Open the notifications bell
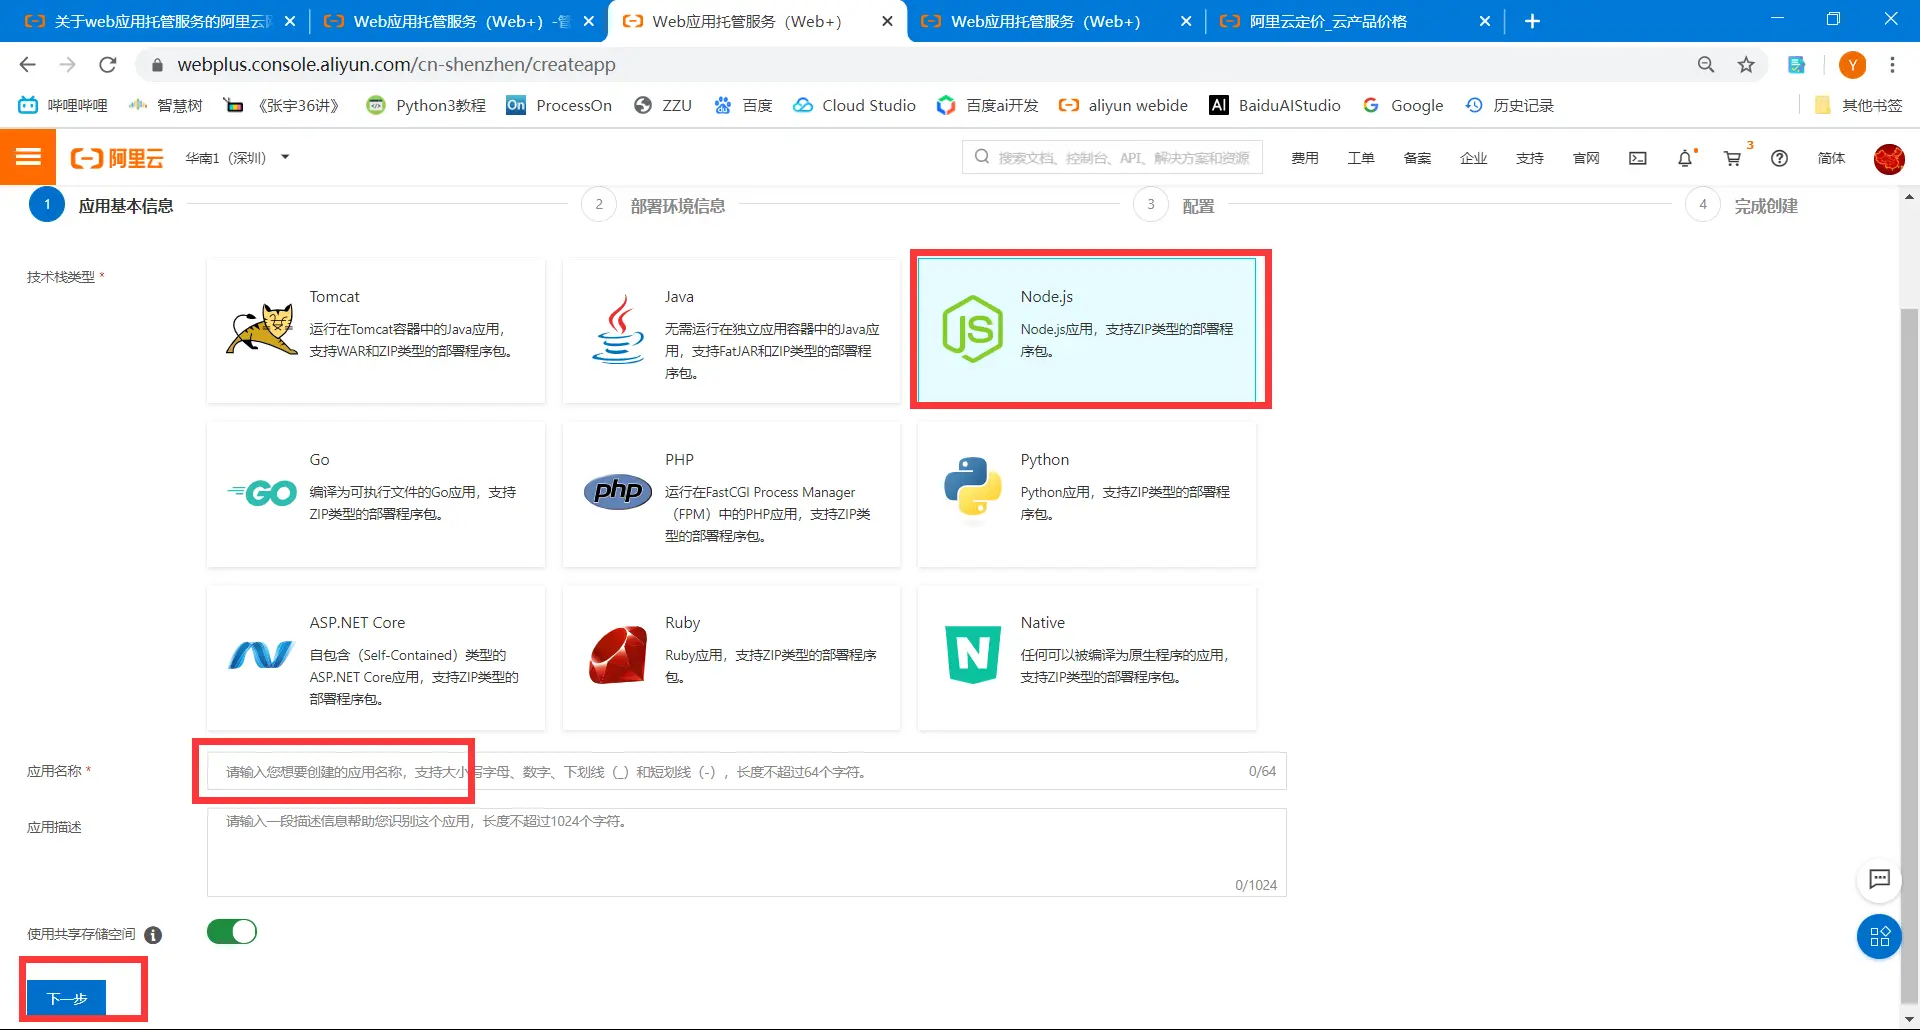 tap(1685, 158)
